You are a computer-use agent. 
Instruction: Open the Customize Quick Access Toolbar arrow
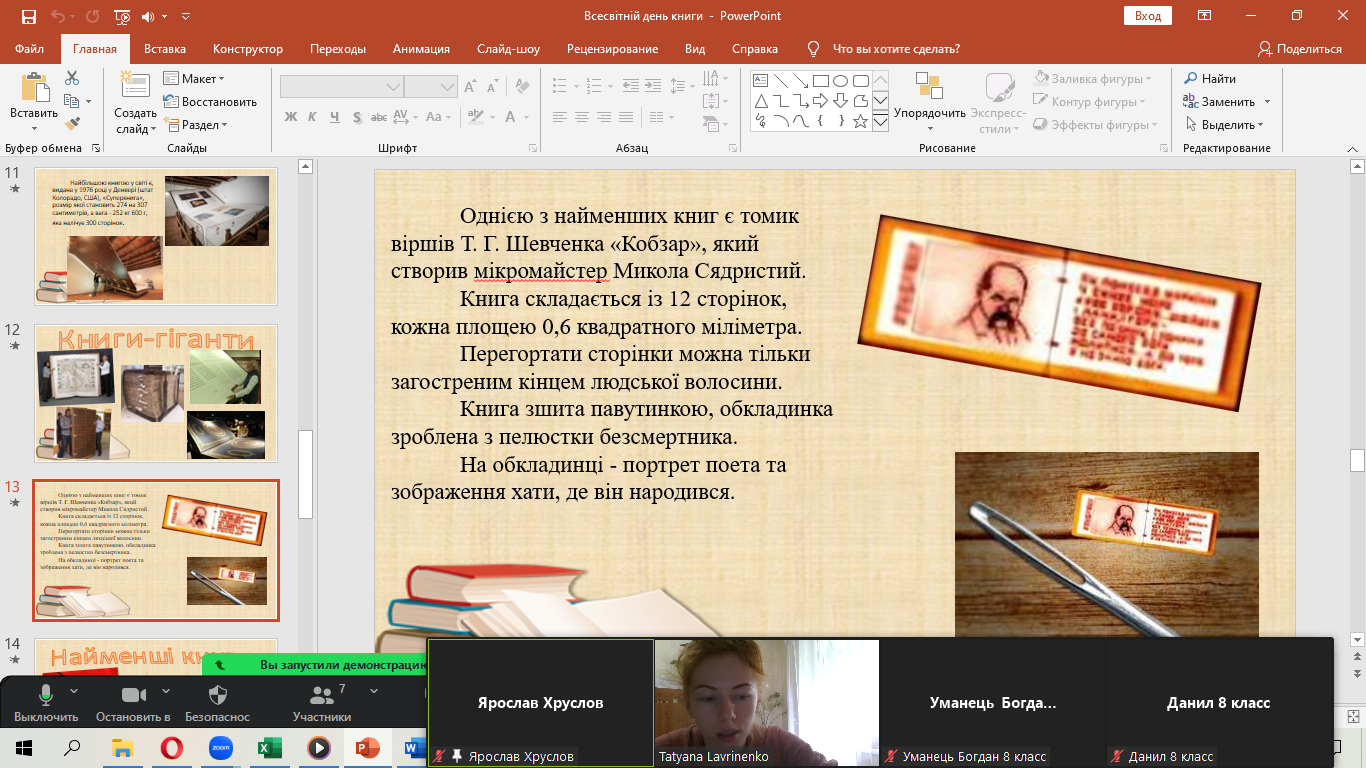click(187, 16)
